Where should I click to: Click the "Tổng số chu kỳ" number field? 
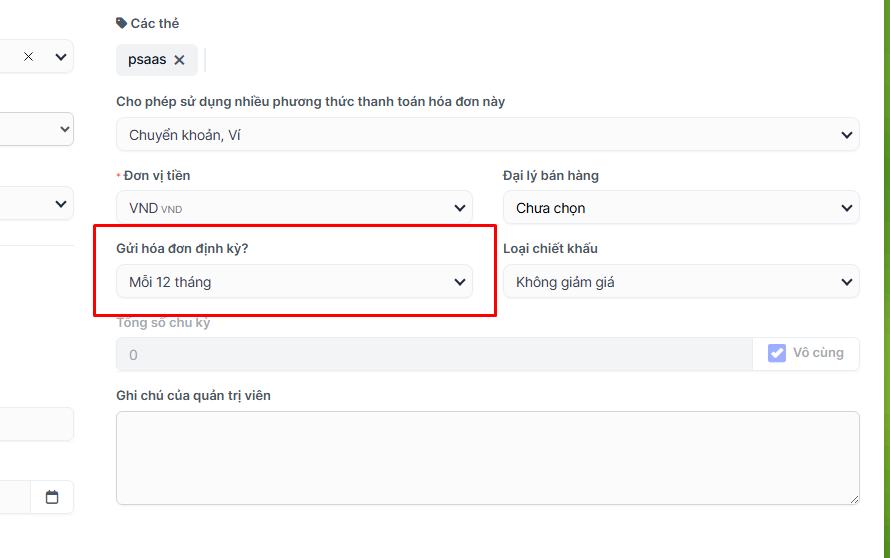point(434,354)
